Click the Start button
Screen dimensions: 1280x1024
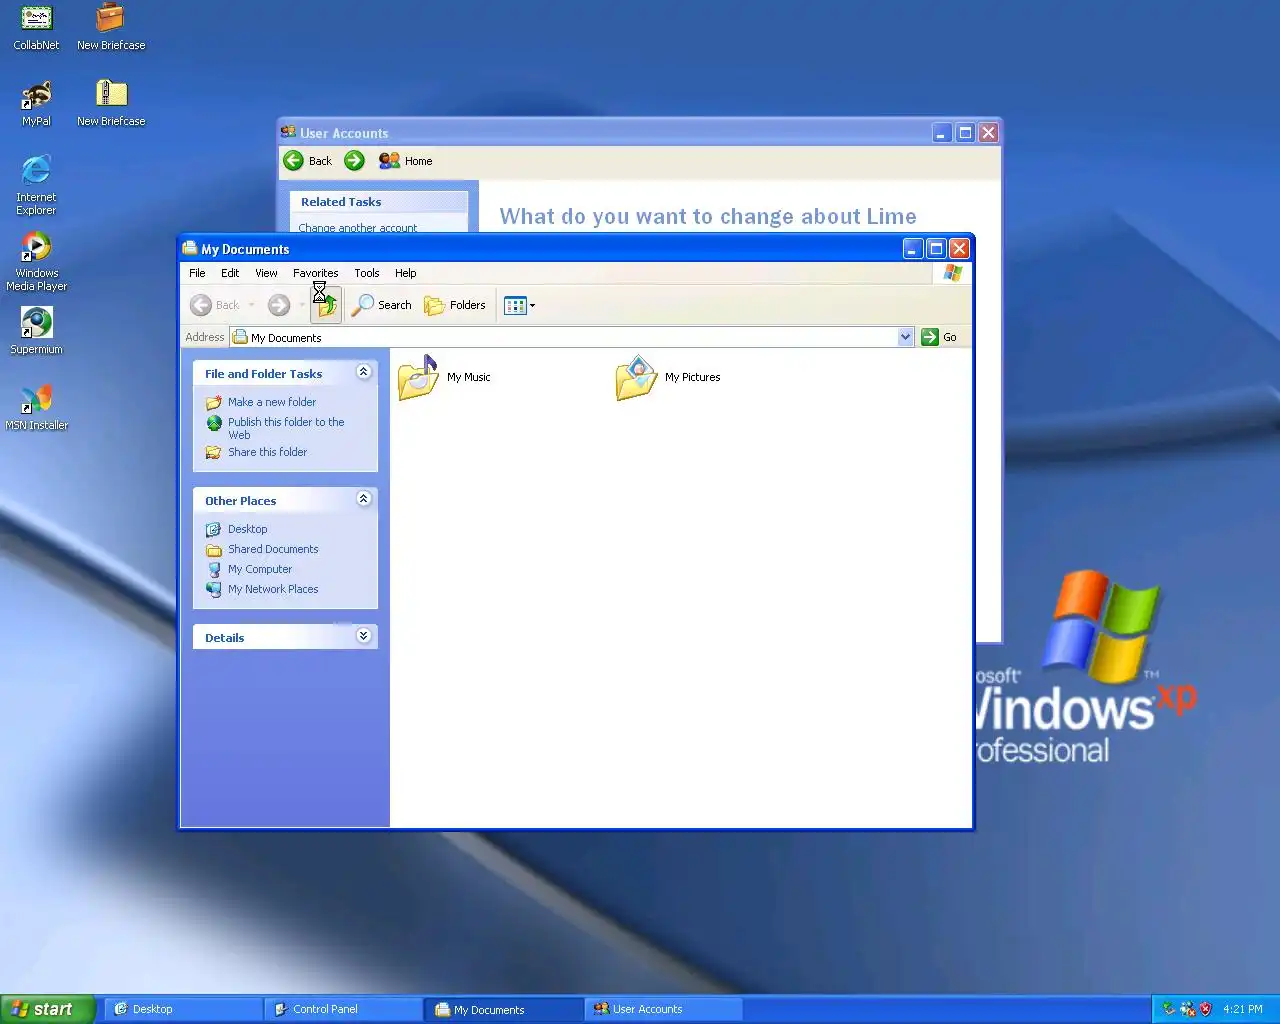(48, 1009)
